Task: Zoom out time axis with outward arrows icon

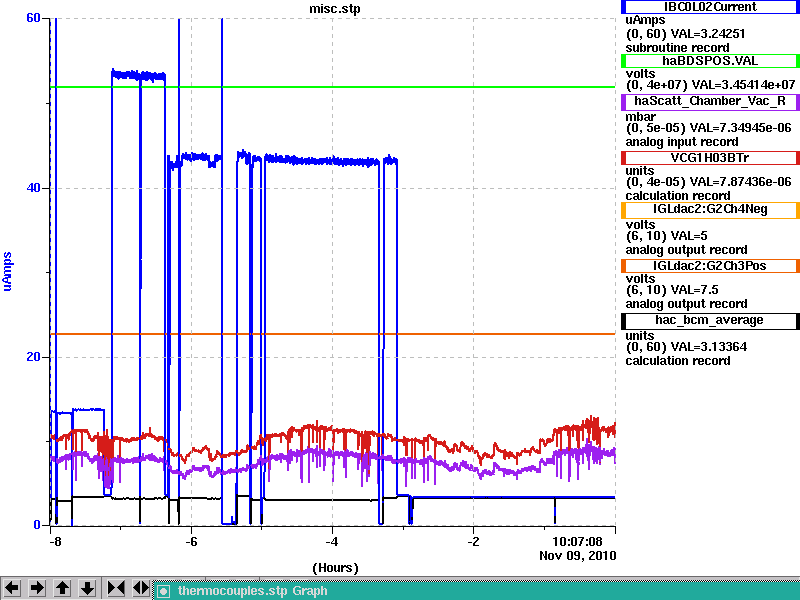Action: [x=141, y=588]
